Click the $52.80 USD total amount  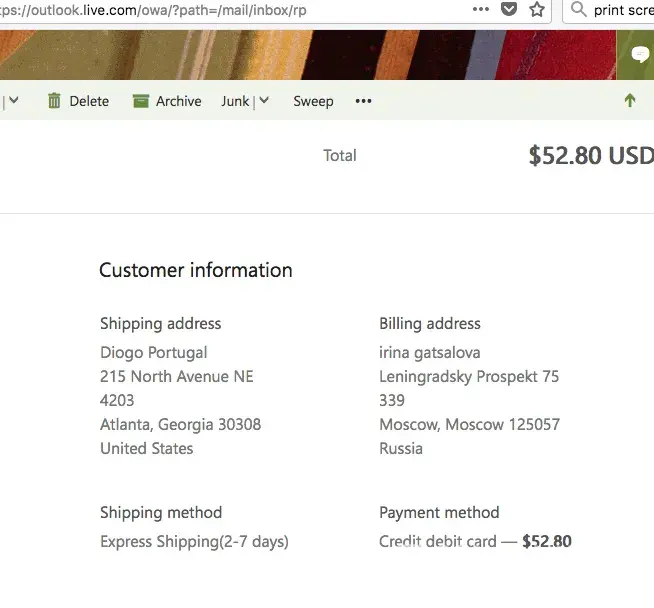pos(590,155)
